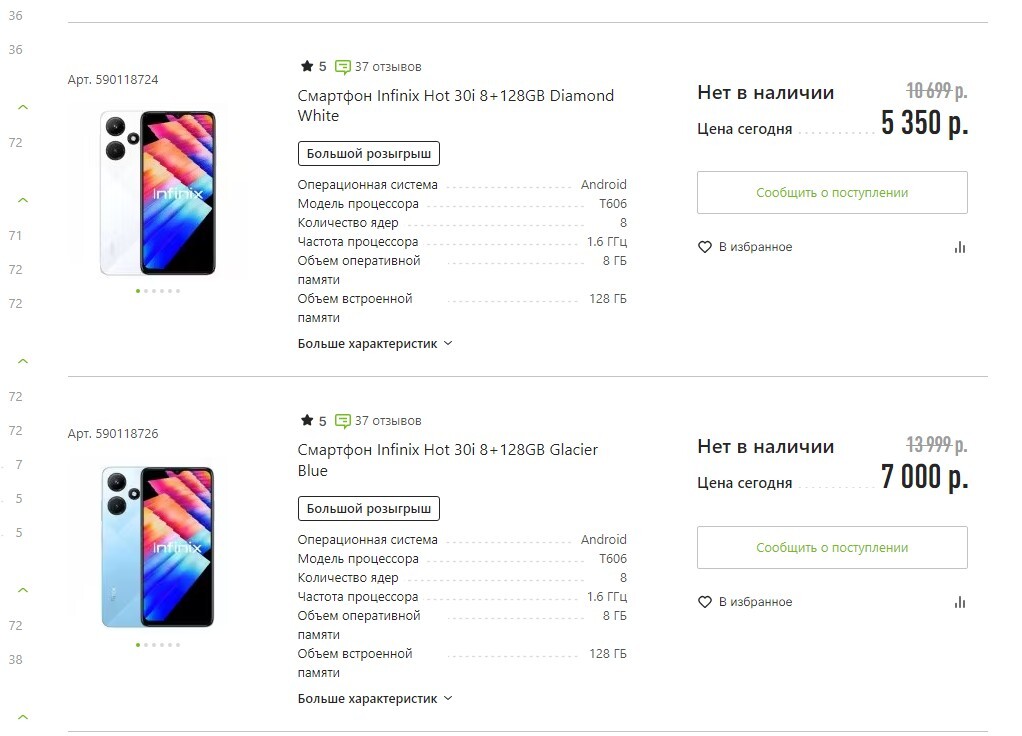Expand more characteristics for Diamond White phone
This screenshot has width=1022, height=736.
coord(375,343)
